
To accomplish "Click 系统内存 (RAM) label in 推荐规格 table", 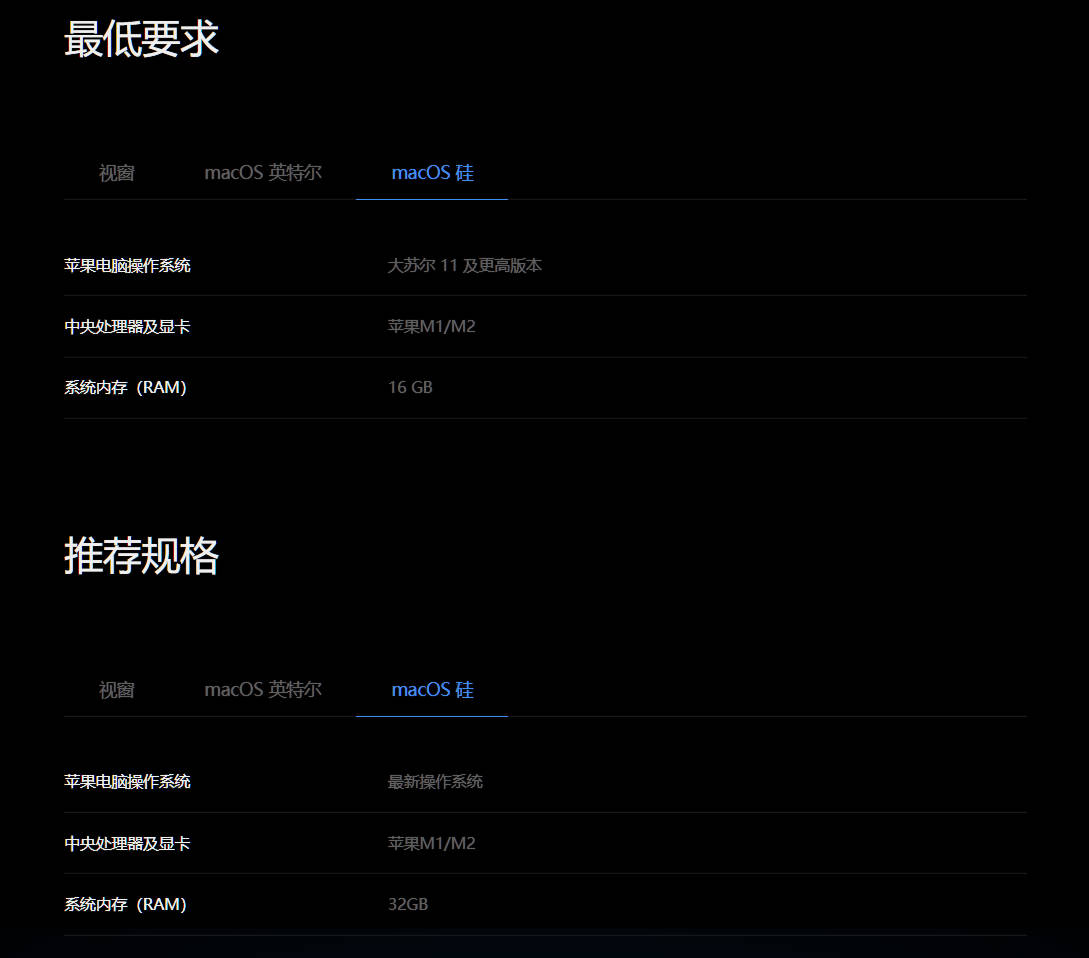I will [x=126, y=905].
